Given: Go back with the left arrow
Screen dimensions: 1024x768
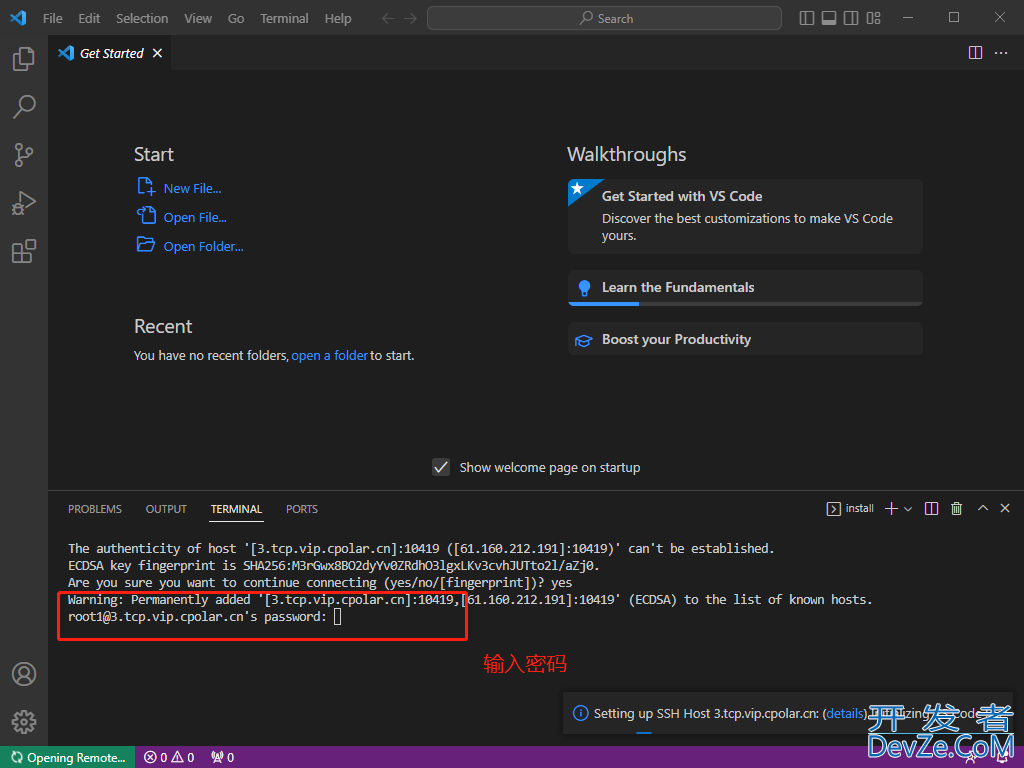Looking at the screenshot, I should 388,18.
